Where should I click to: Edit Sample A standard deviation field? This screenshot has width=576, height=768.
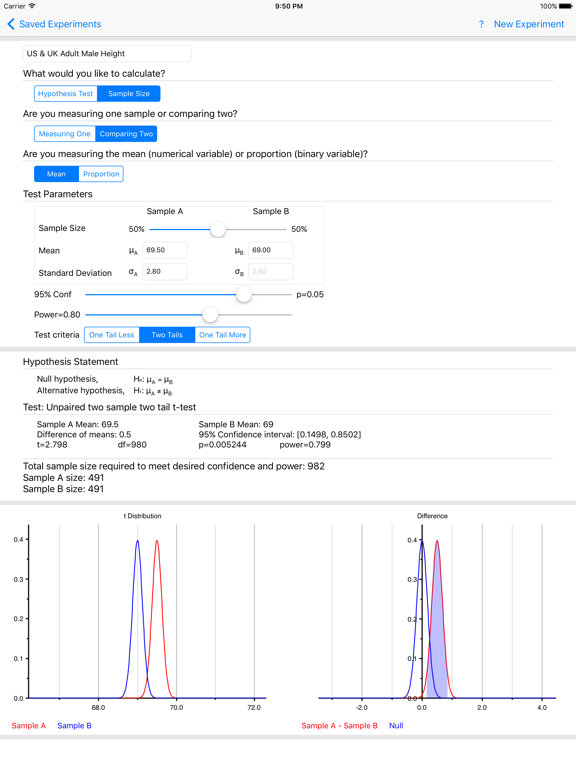(165, 271)
